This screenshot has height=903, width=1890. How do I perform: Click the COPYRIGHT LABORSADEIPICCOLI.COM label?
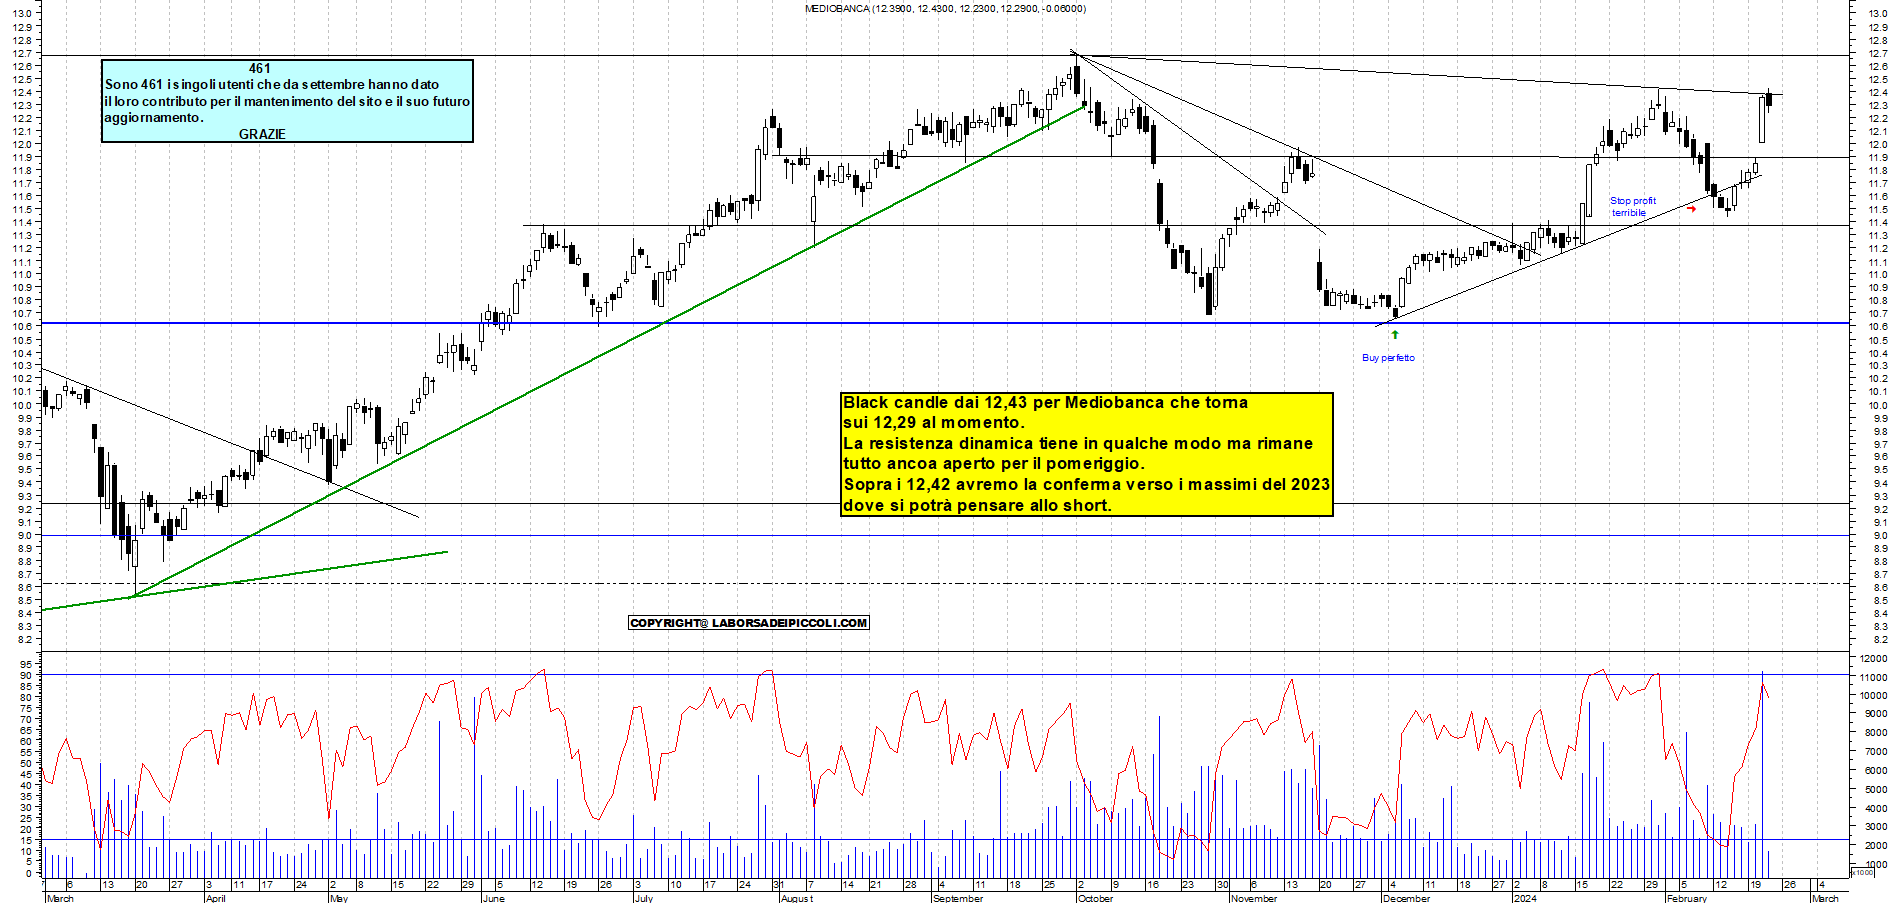click(749, 623)
